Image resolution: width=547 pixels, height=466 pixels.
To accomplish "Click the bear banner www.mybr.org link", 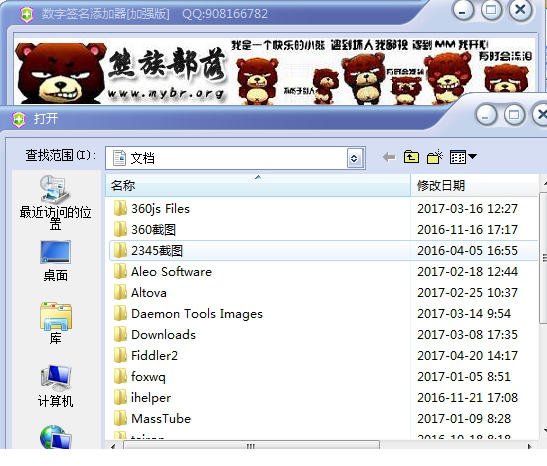I will pyautogui.click(x=166, y=93).
